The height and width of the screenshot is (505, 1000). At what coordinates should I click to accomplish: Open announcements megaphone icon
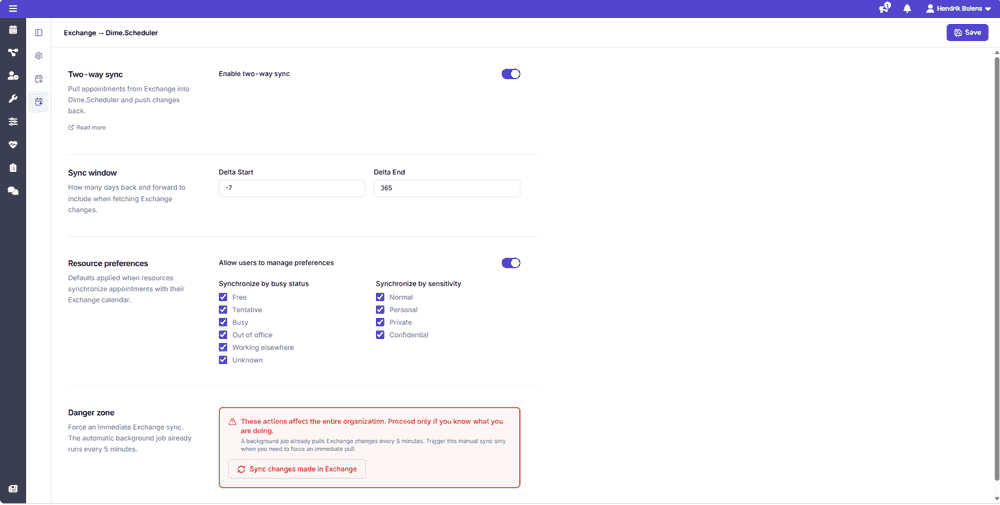pos(884,8)
